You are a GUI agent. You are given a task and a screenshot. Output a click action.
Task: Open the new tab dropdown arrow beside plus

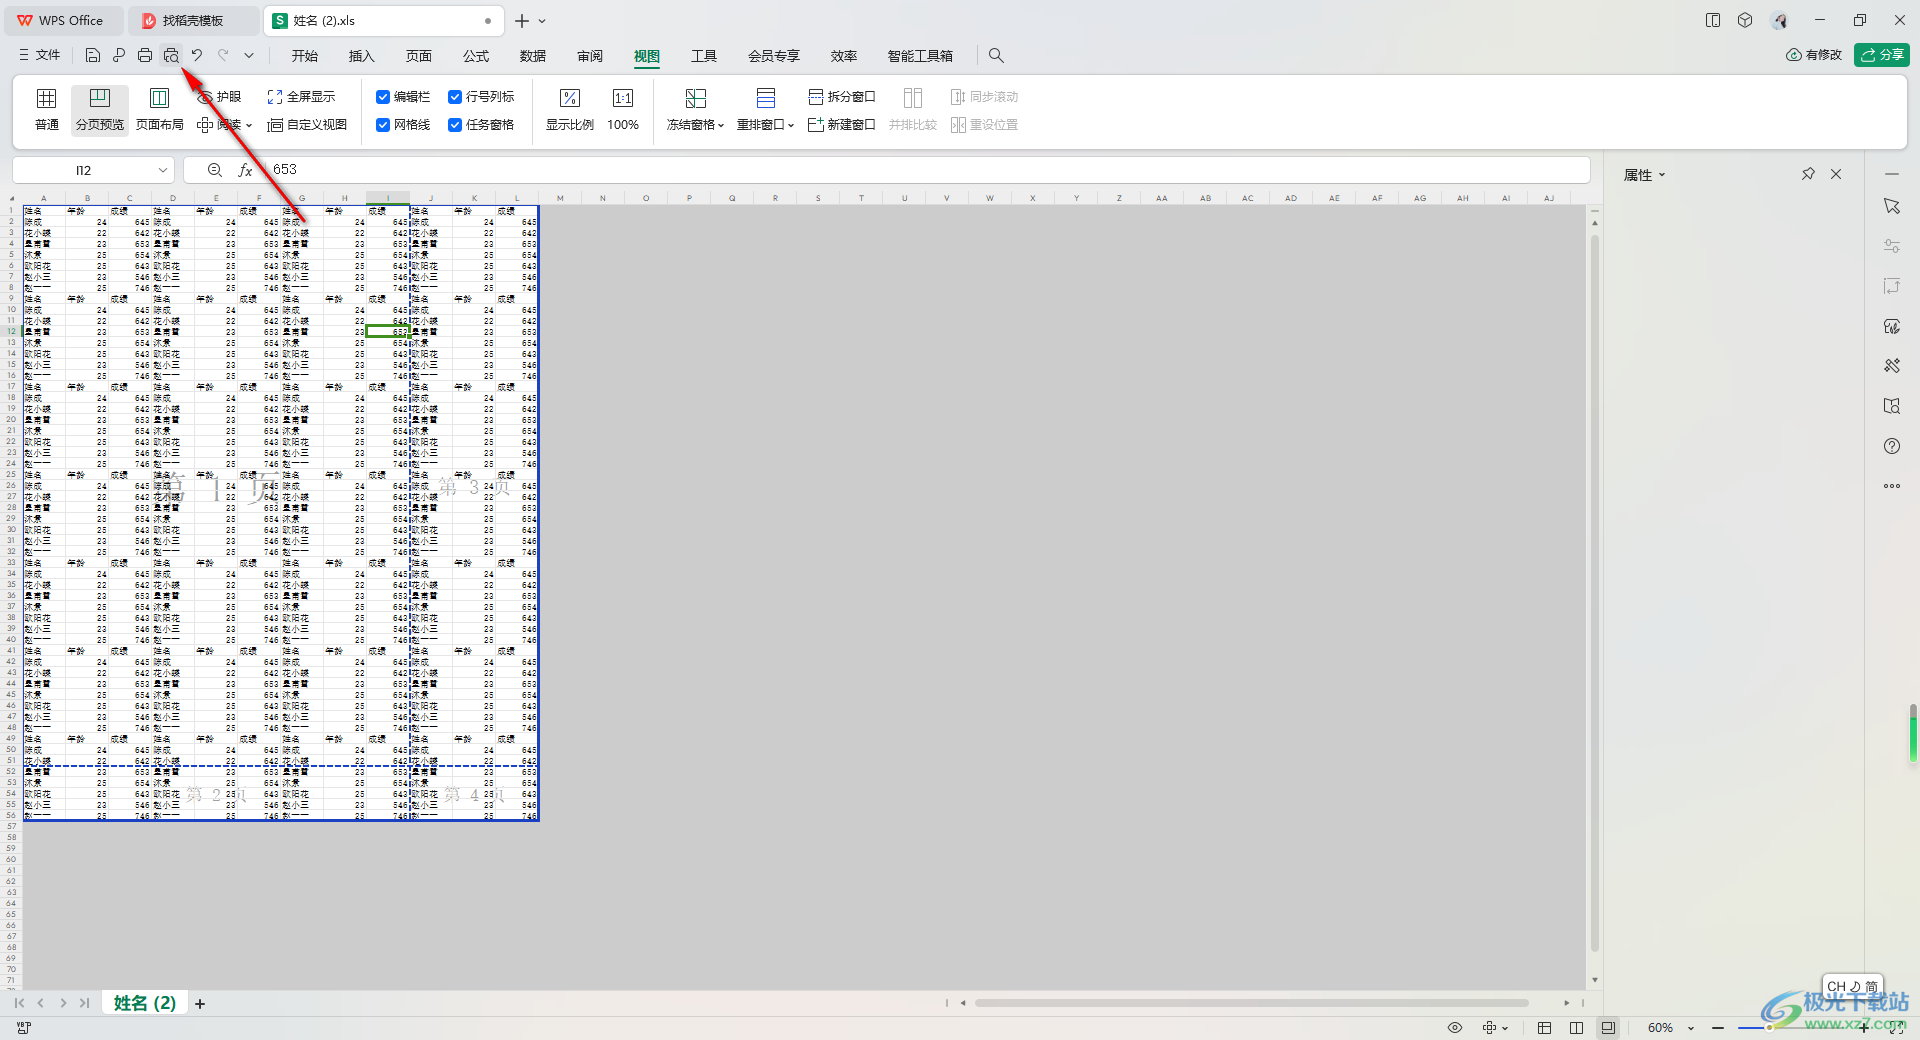(x=542, y=21)
